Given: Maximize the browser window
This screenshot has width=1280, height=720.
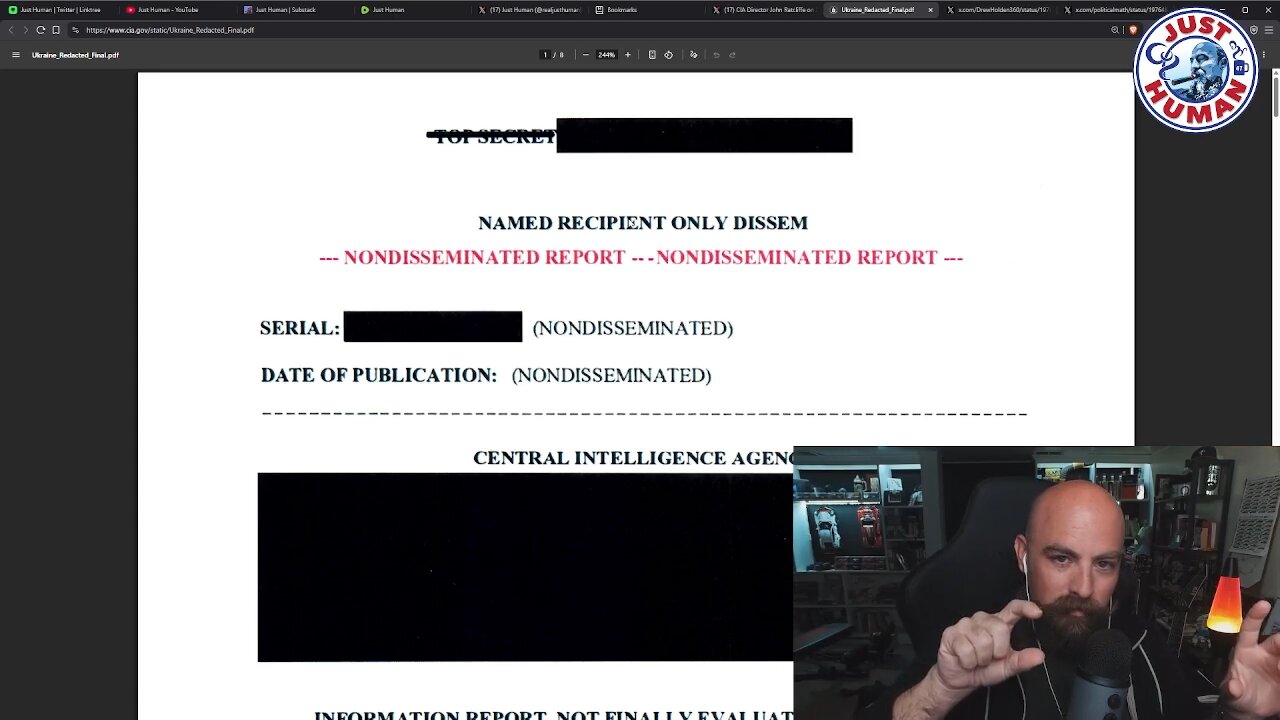Looking at the screenshot, I should point(1245,10).
